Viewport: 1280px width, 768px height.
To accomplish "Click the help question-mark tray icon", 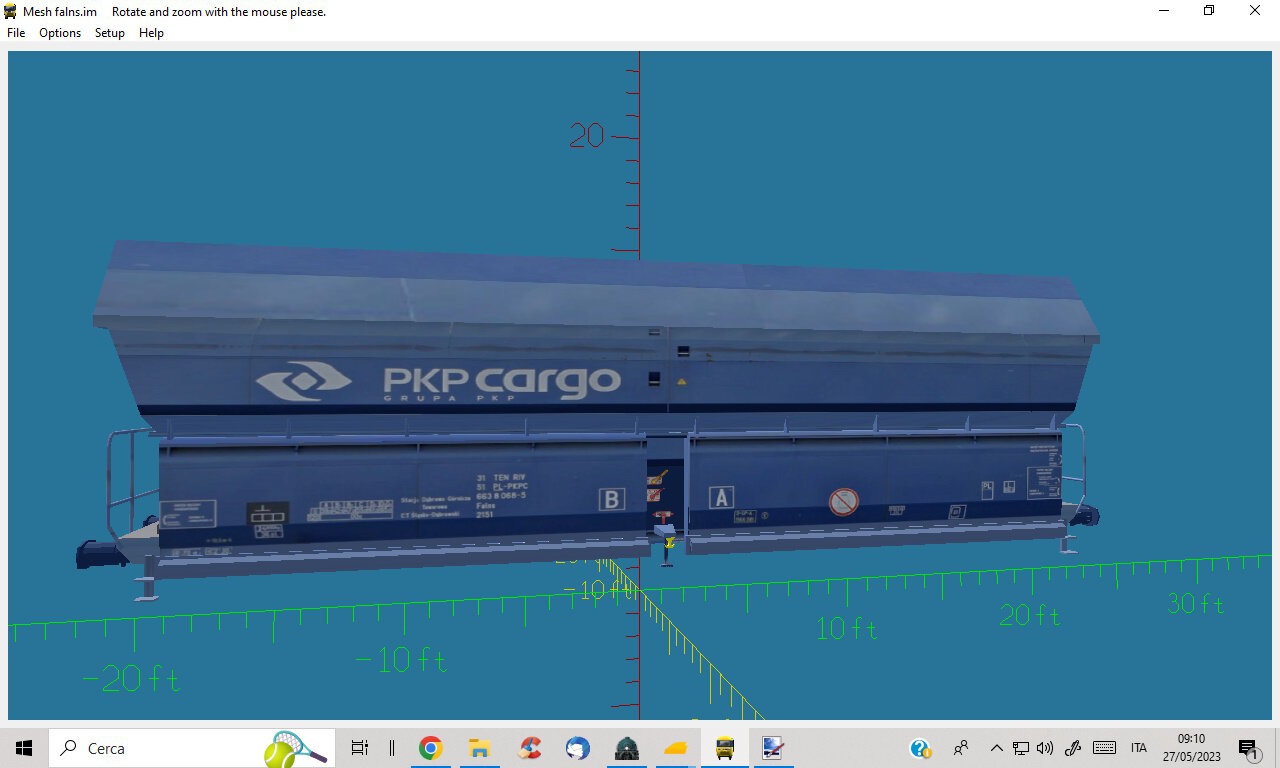I will point(920,748).
